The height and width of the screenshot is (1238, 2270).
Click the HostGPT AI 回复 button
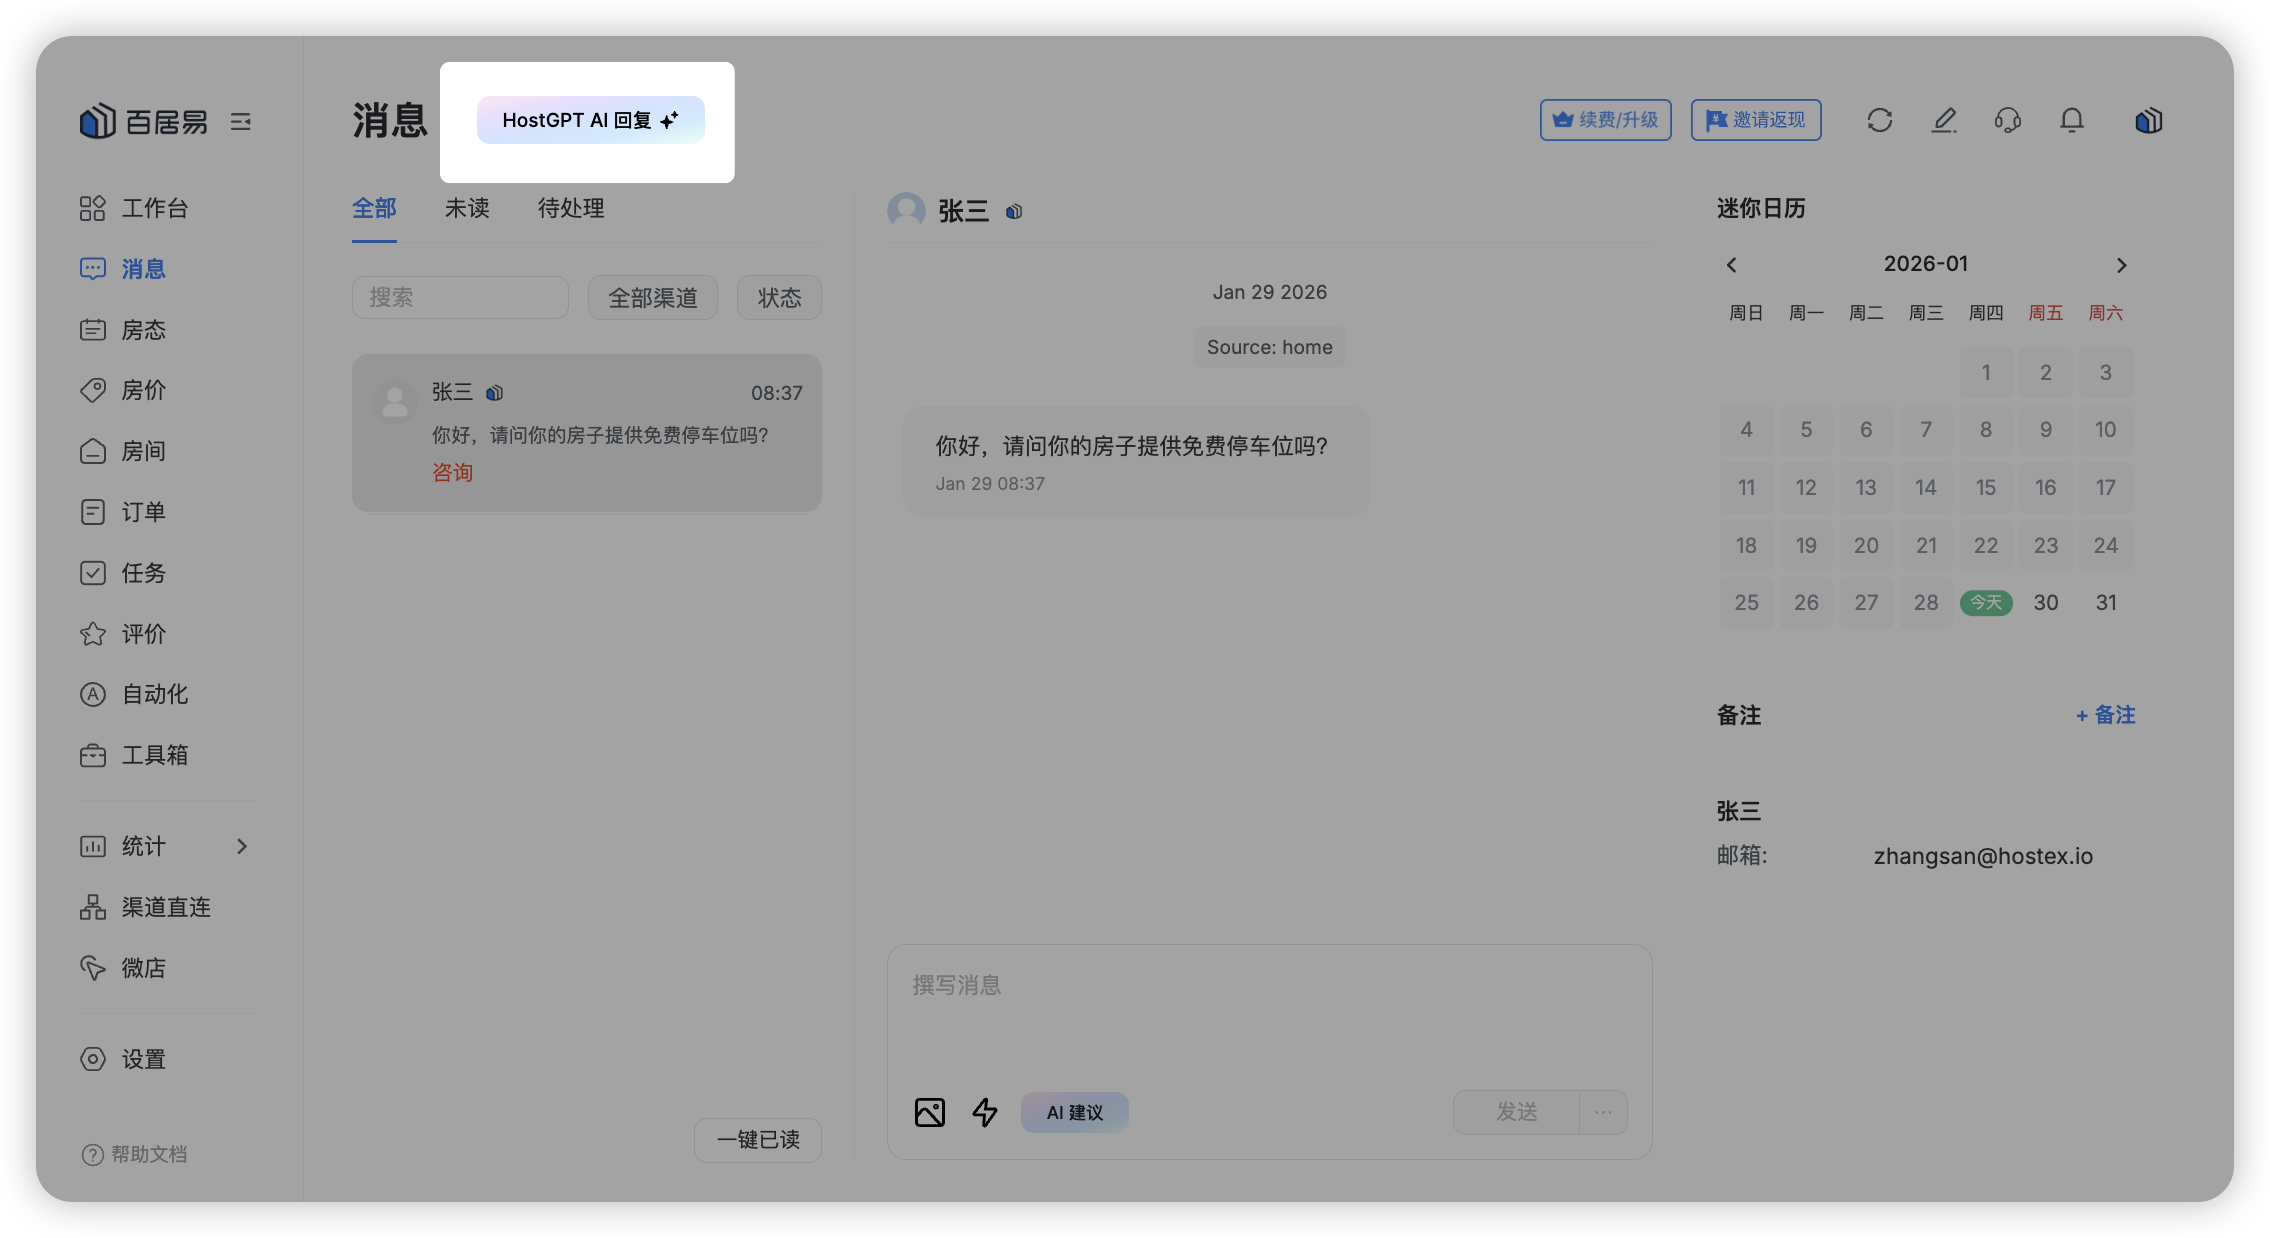590,120
